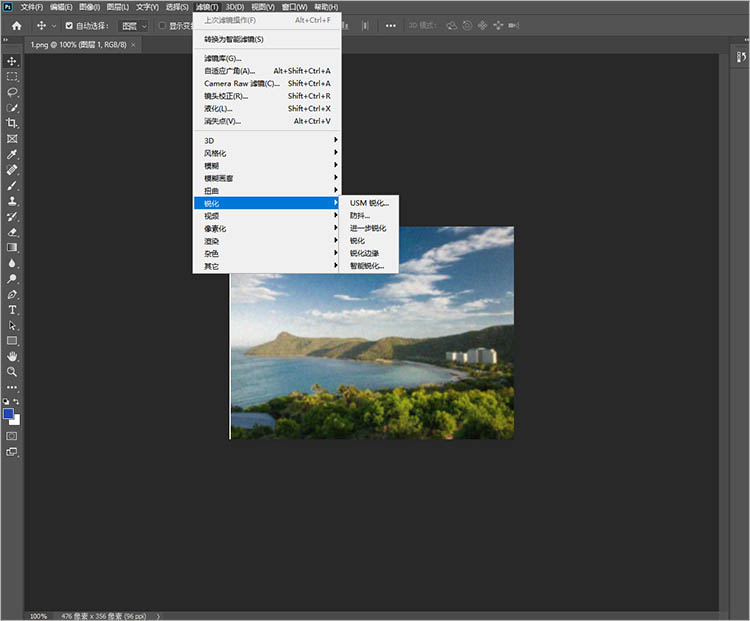The image size is (750, 621).
Task: Click the white background color swatch
Action: [17, 421]
